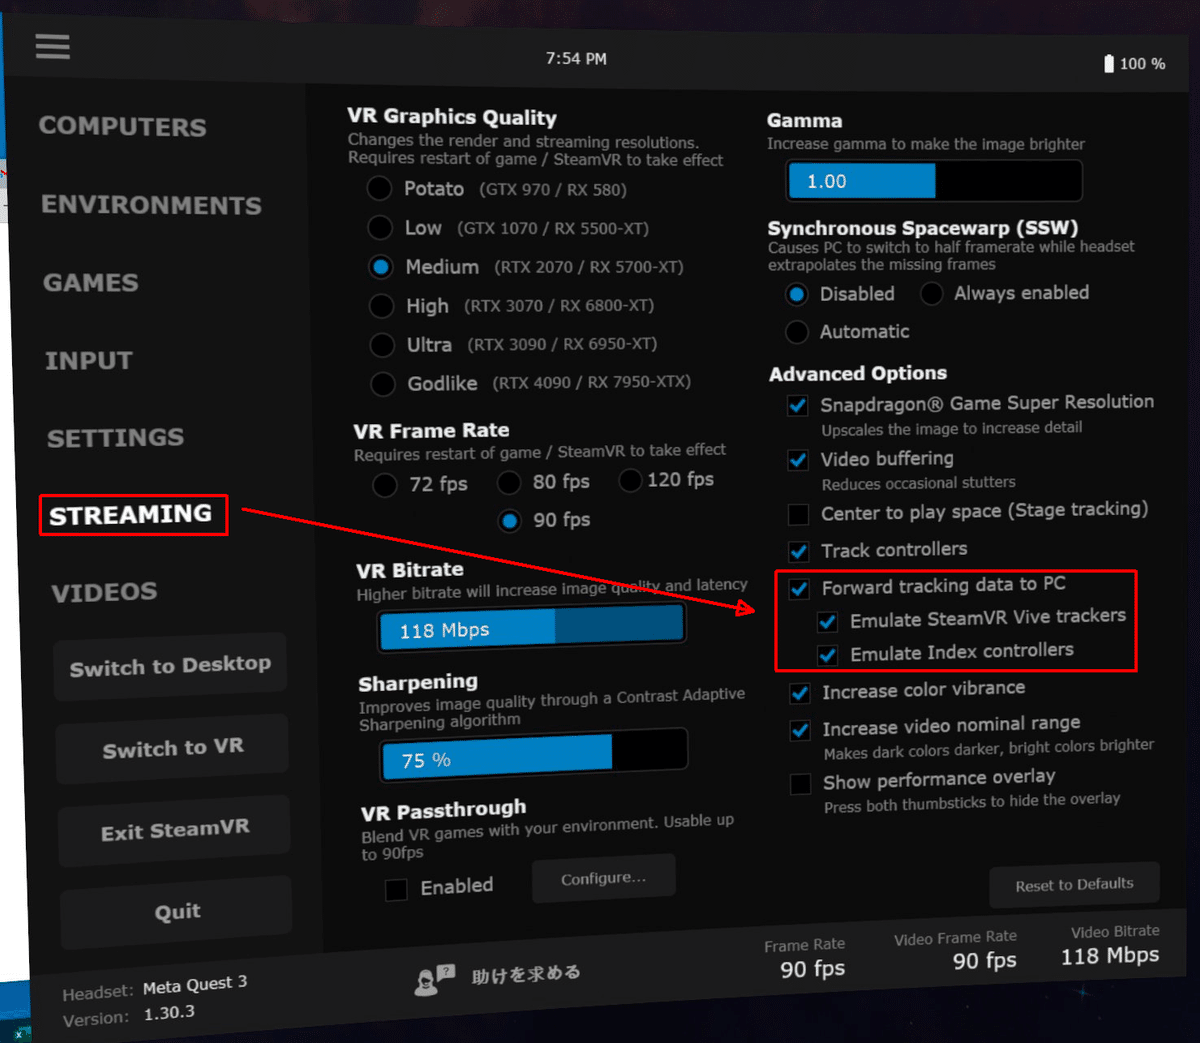Open the VIDEOS tab

pyautogui.click(x=105, y=592)
